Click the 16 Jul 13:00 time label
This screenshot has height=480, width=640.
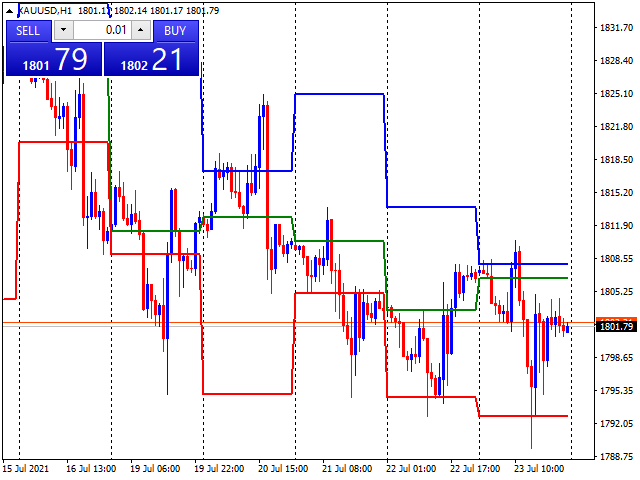91,469
